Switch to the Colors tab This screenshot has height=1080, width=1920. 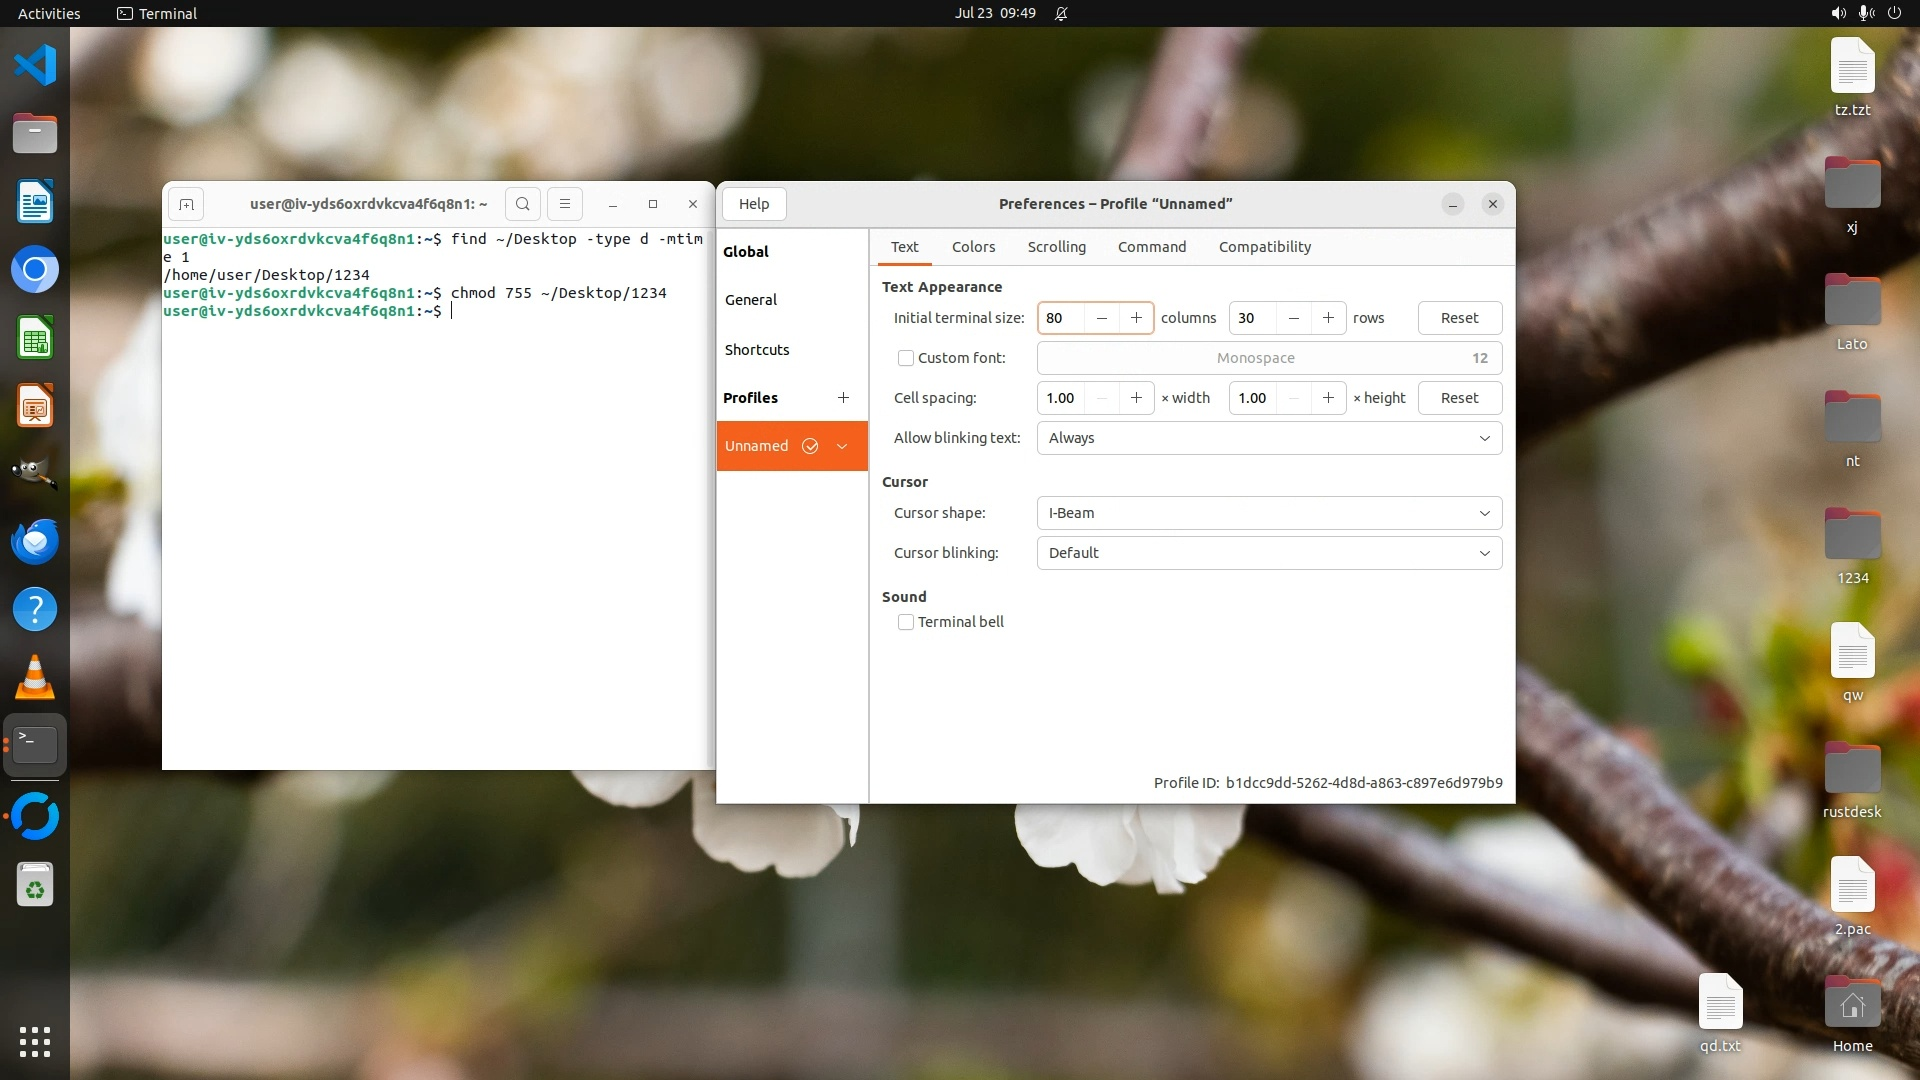[973, 247]
